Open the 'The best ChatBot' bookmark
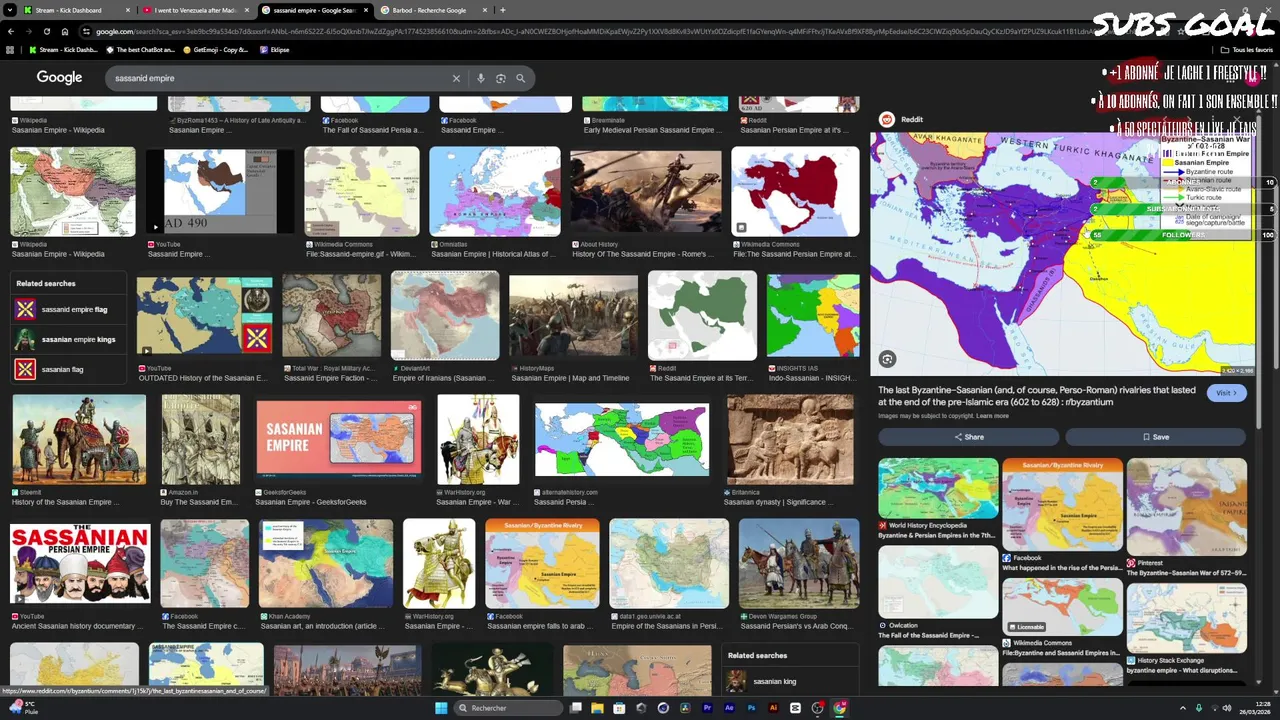This screenshot has width=1280, height=720. 139,49
